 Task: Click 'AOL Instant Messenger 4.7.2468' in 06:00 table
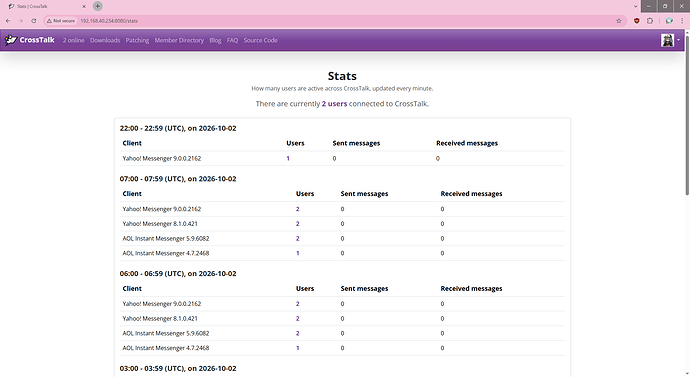tap(165, 348)
